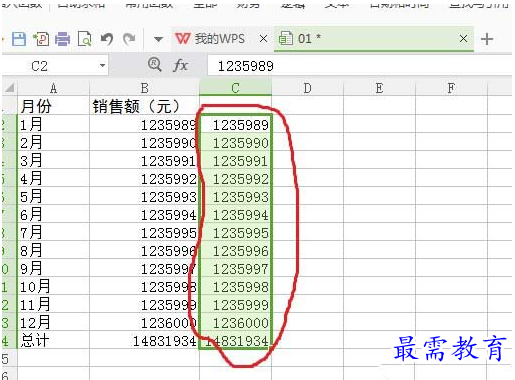Click cell containing 6月
The image size is (515, 380).
click(53, 215)
